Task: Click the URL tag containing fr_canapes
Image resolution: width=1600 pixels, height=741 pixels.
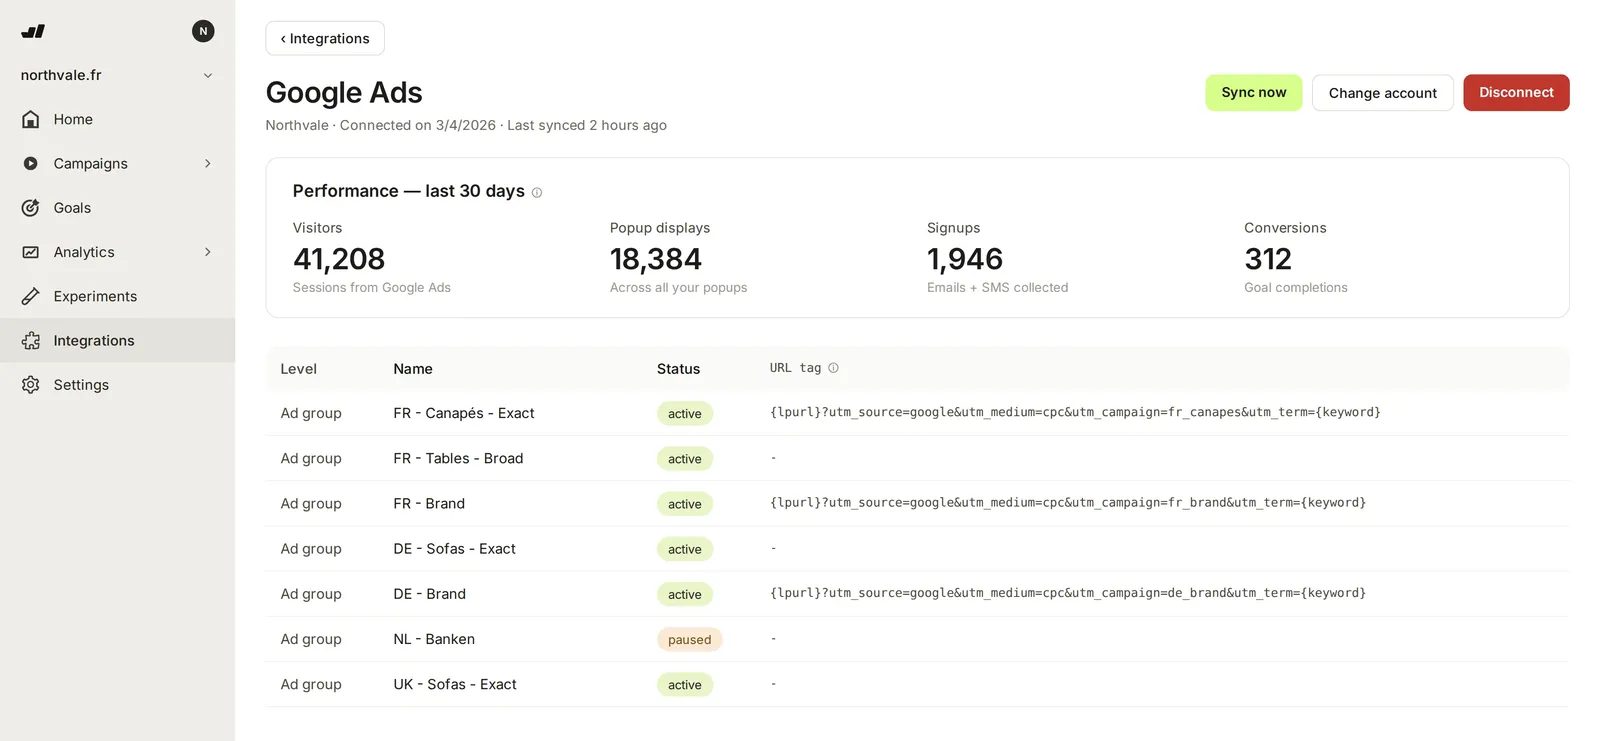Action: 1075,412
